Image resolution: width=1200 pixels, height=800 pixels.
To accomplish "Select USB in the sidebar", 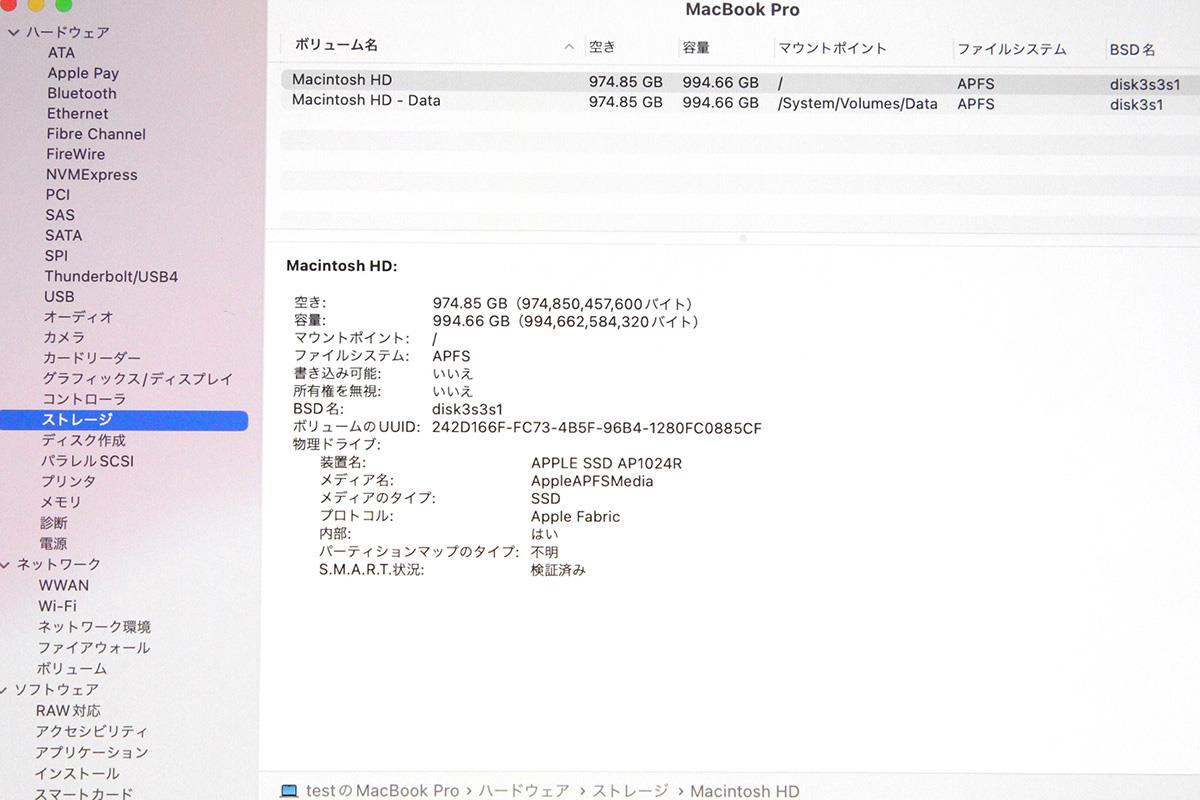I will [59, 297].
